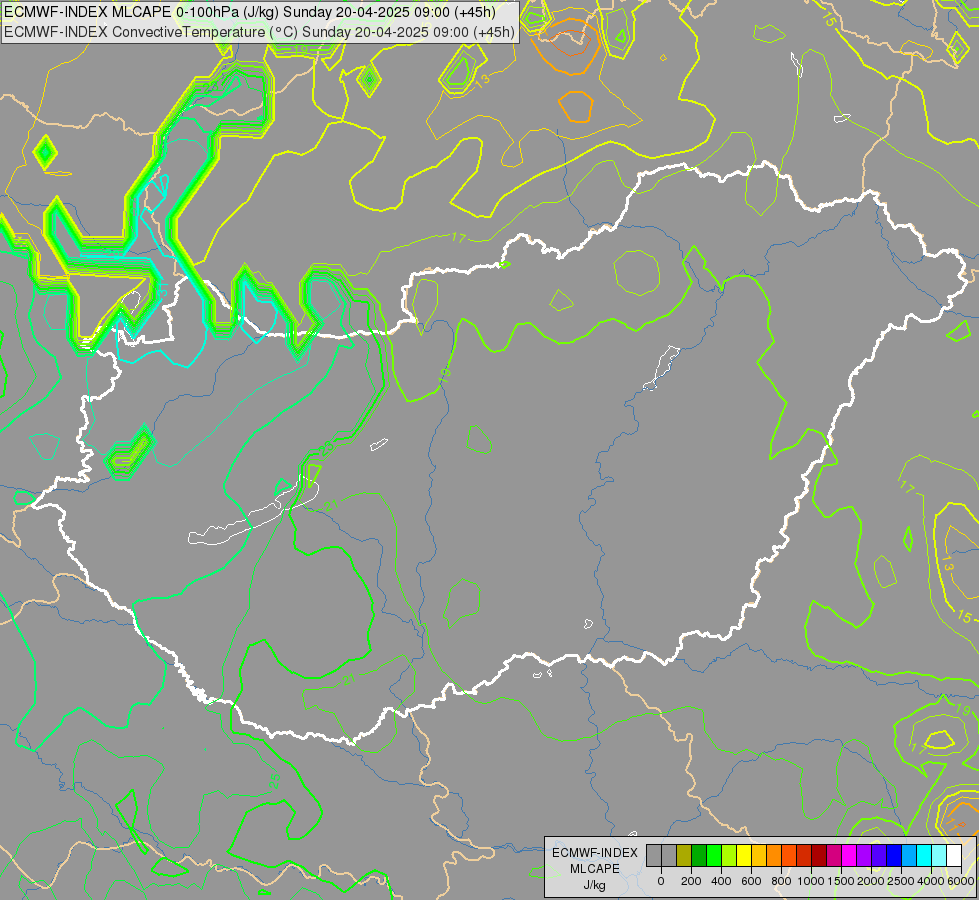Viewport: 979px width, 900px height.
Task: Click the MLCAPE 0-100hPa title line
Action: click(250, 12)
